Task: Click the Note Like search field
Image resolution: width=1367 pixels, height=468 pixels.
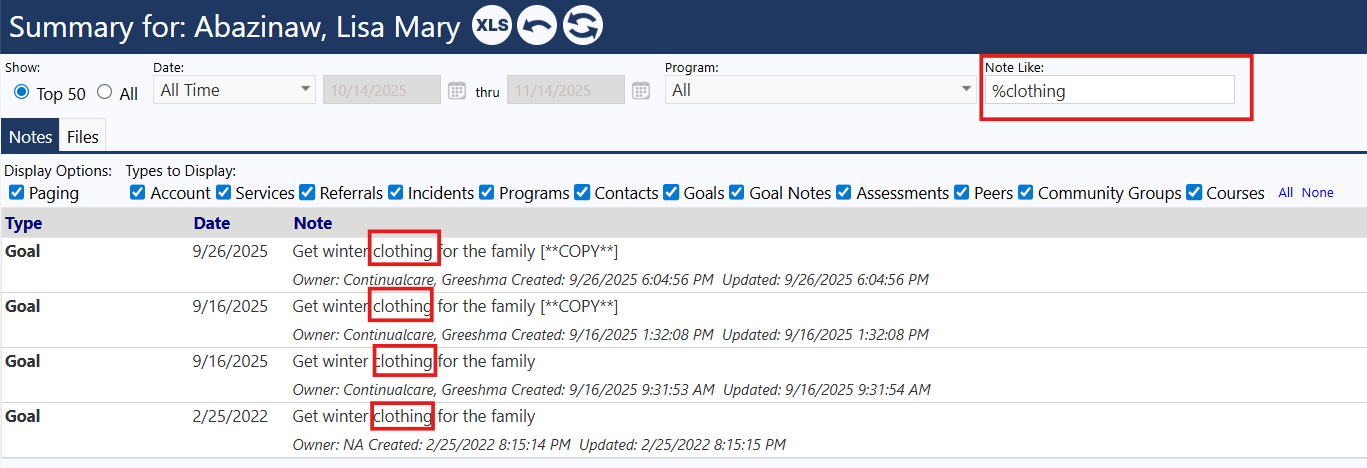Action: tap(1109, 90)
